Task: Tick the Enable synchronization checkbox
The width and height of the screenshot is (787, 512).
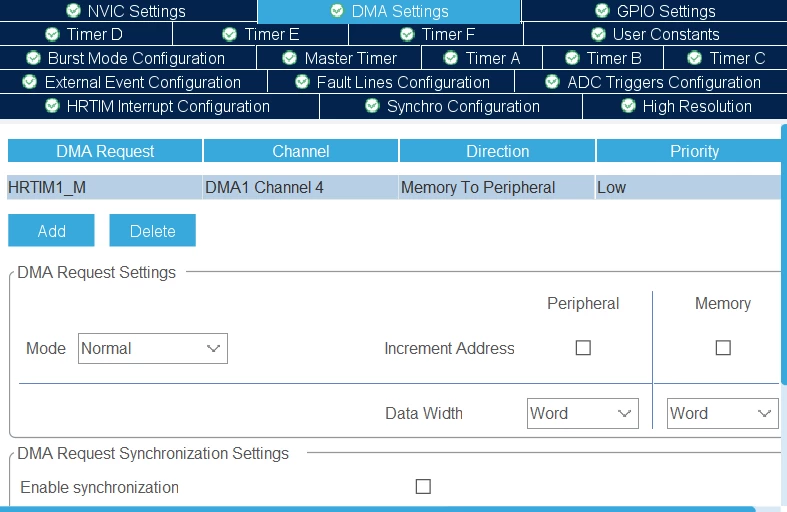Action: [423, 486]
